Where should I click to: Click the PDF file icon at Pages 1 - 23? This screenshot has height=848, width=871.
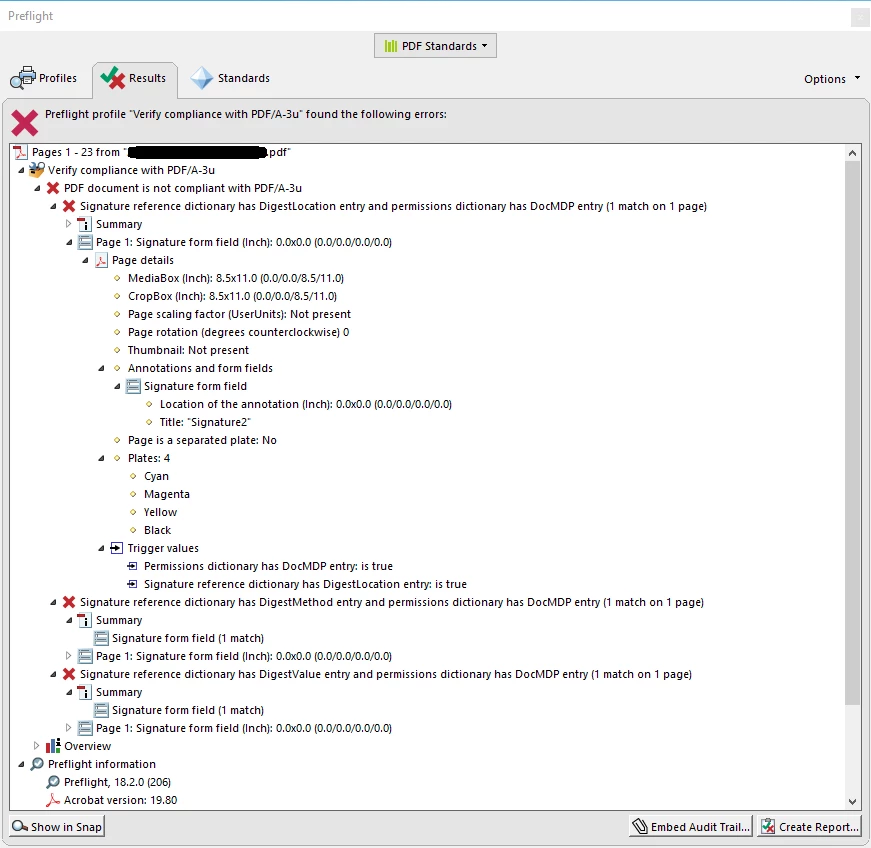tap(21, 152)
